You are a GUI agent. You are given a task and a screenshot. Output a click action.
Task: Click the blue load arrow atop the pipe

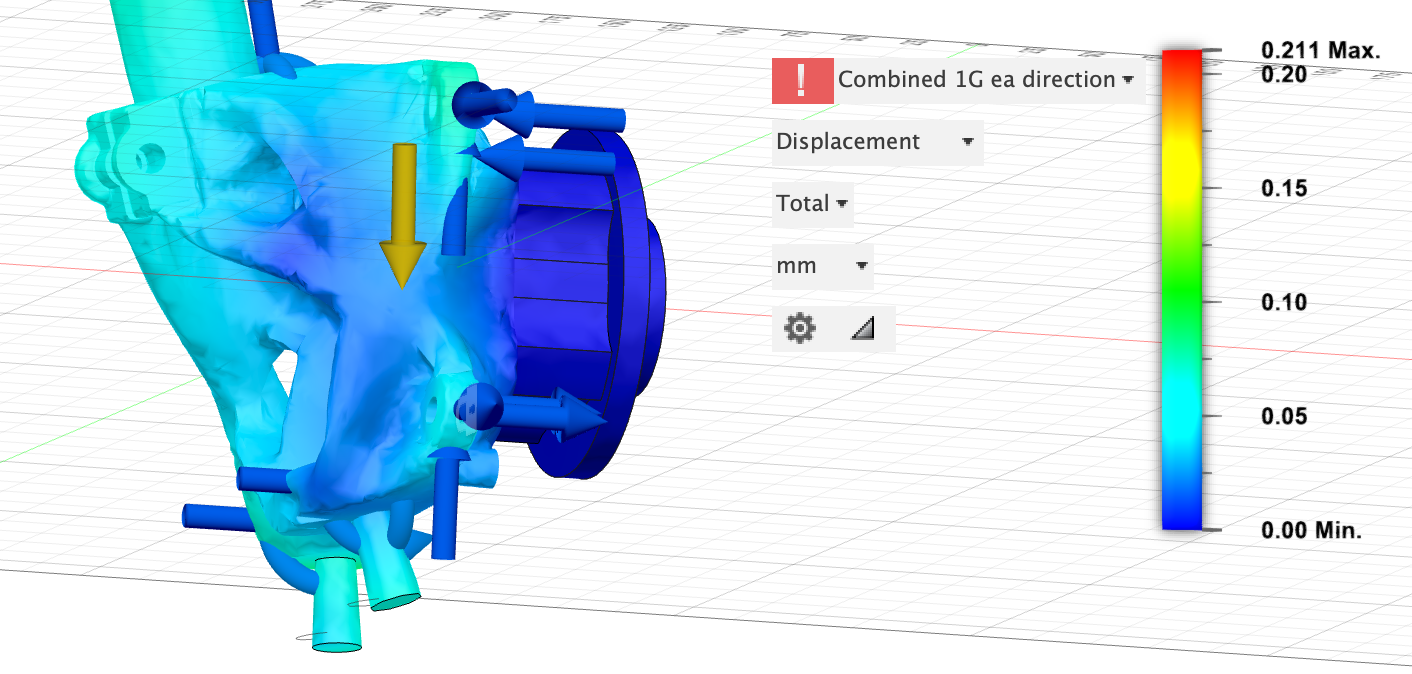pos(262,25)
